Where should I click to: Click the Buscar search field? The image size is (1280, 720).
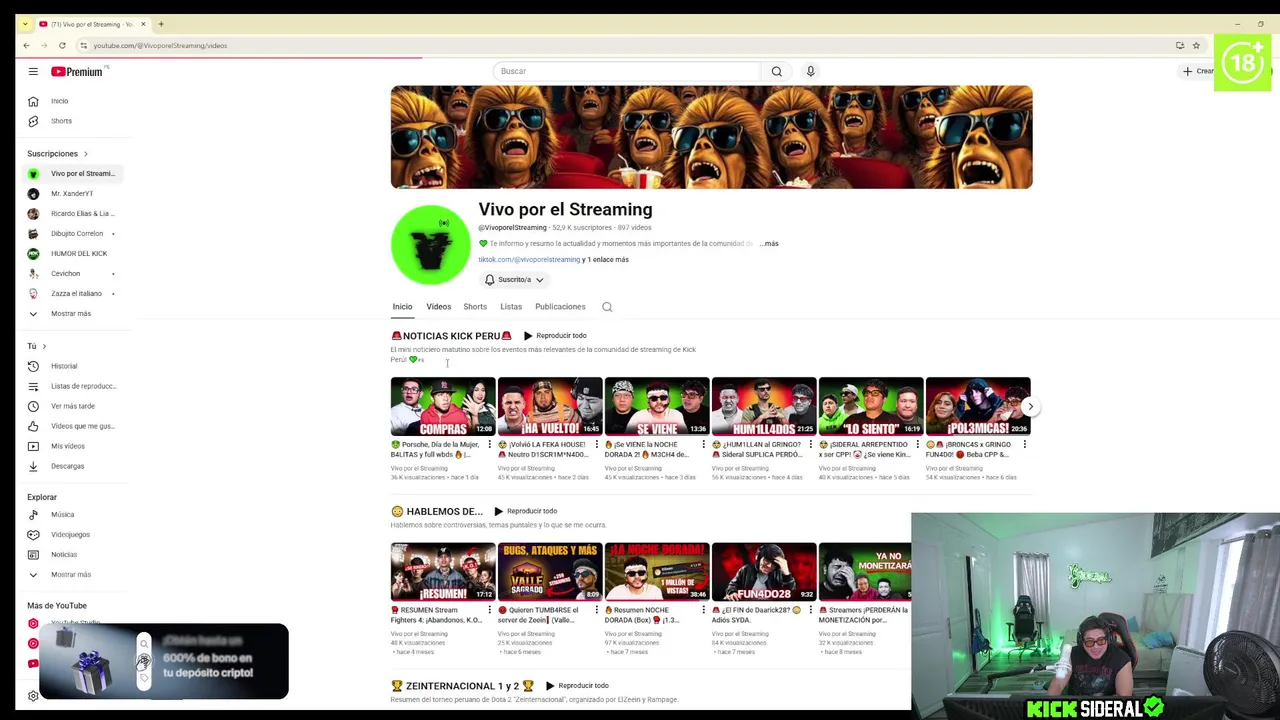pyautogui.click(x=627, y=71)
